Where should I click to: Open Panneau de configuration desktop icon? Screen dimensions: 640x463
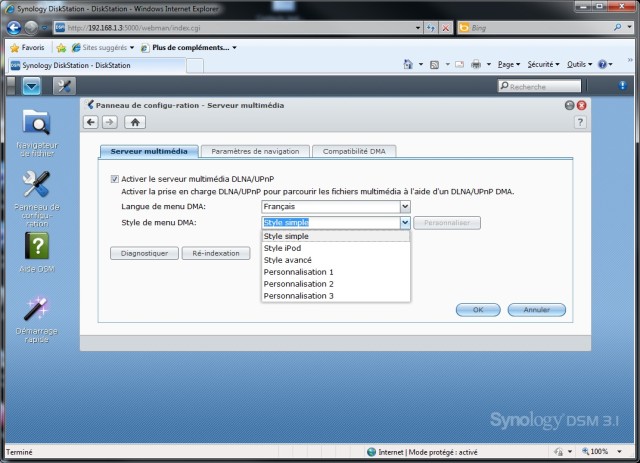click(37, 199)
